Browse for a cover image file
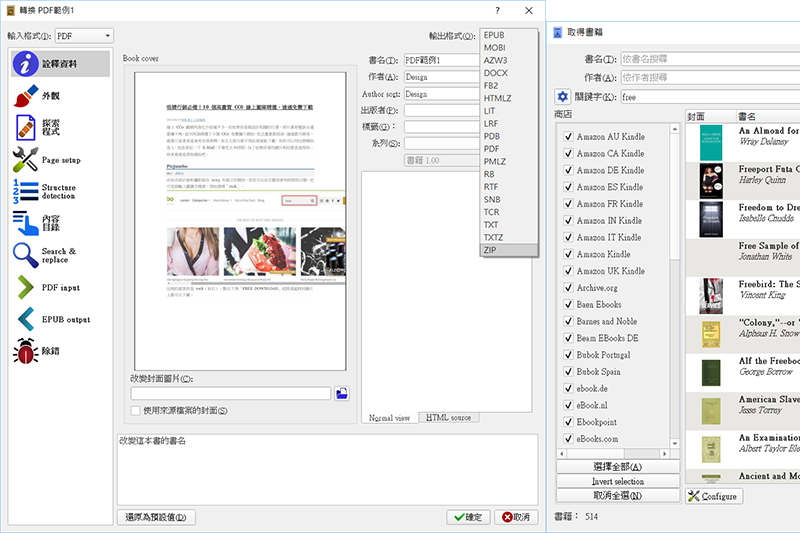Image resolution: width=800 pixels, height=533 pixels. click(342, 393)
